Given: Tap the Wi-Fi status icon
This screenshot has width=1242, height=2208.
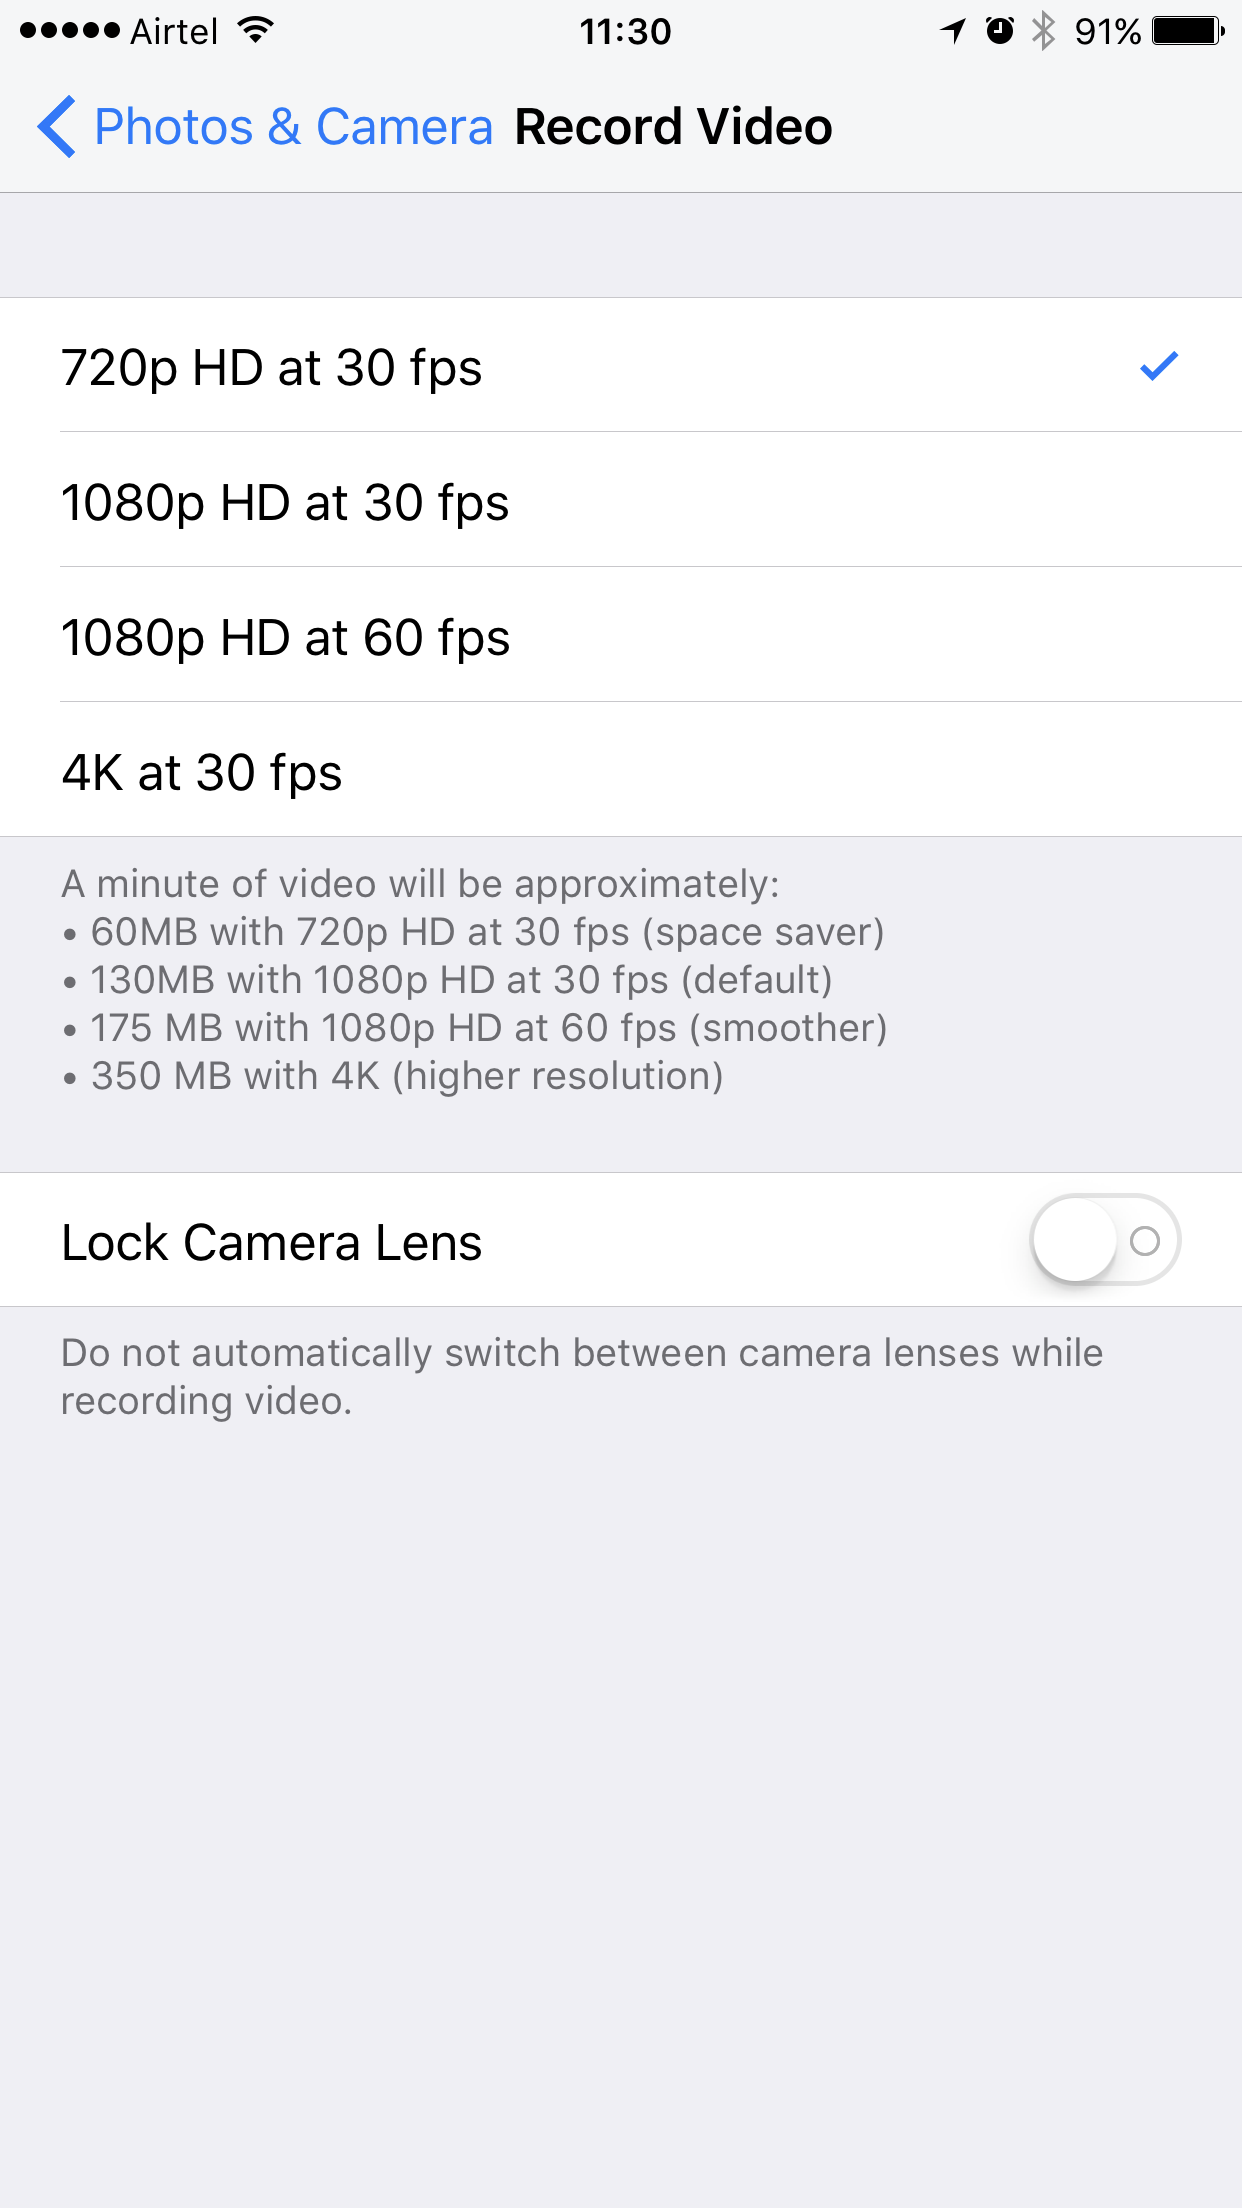Looking at the screenshot, I should pos(257,31).
